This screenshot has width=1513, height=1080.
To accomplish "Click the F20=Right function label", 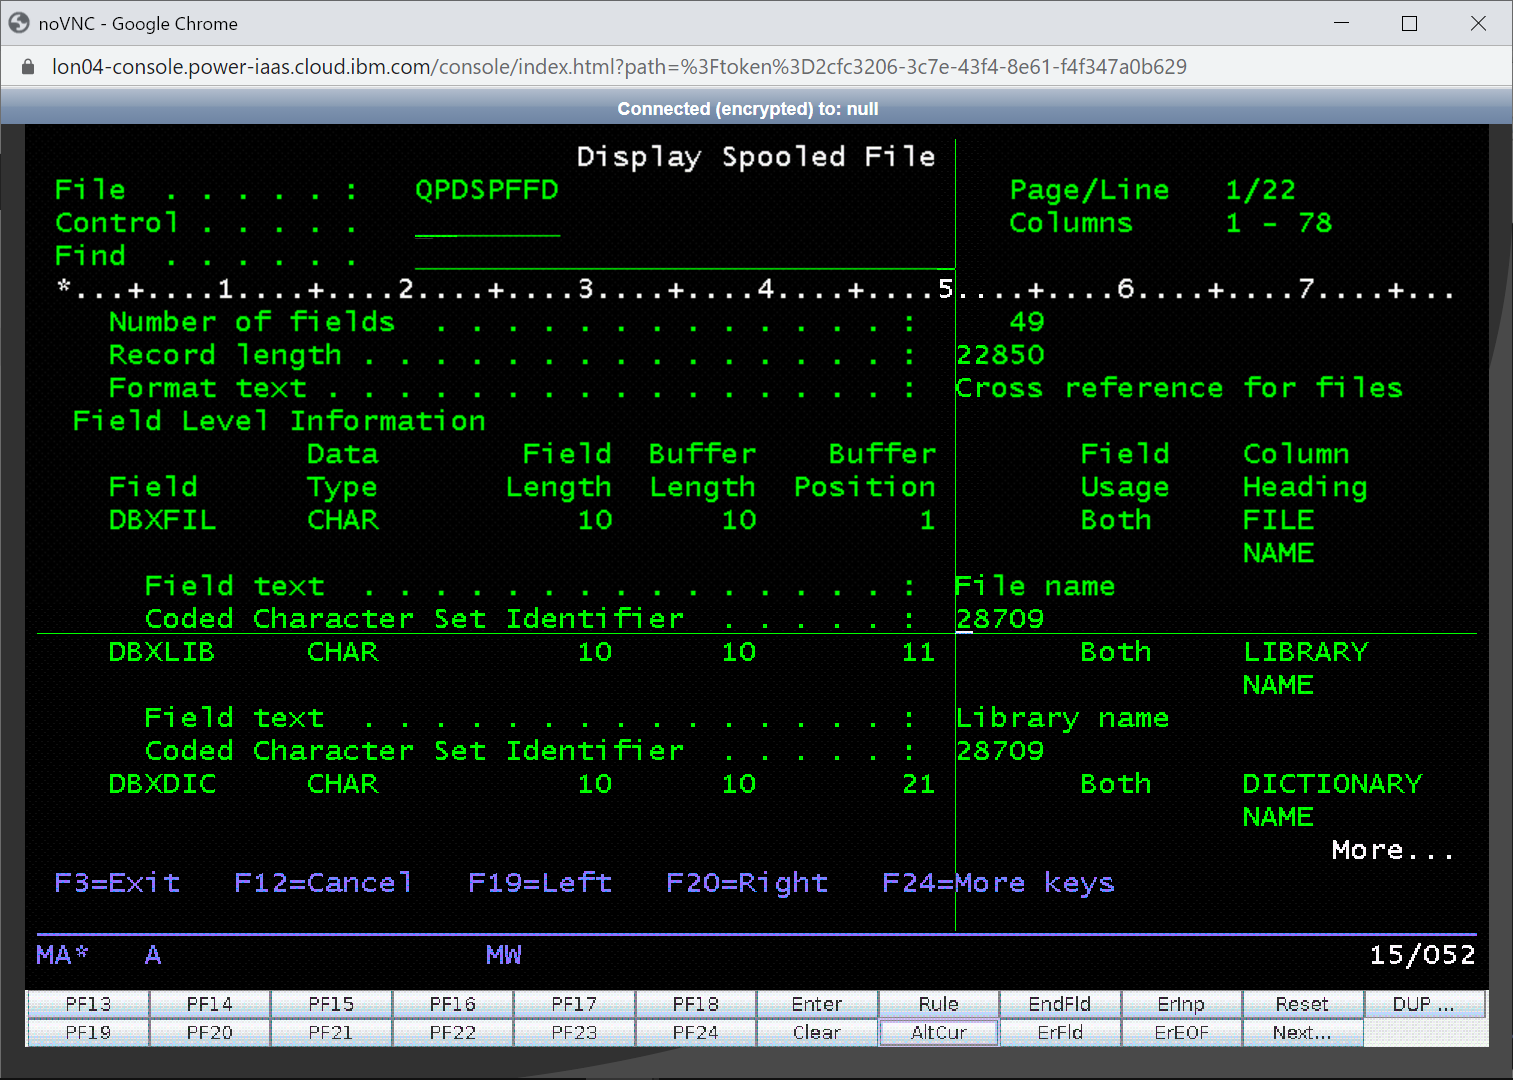I will 747,883.
